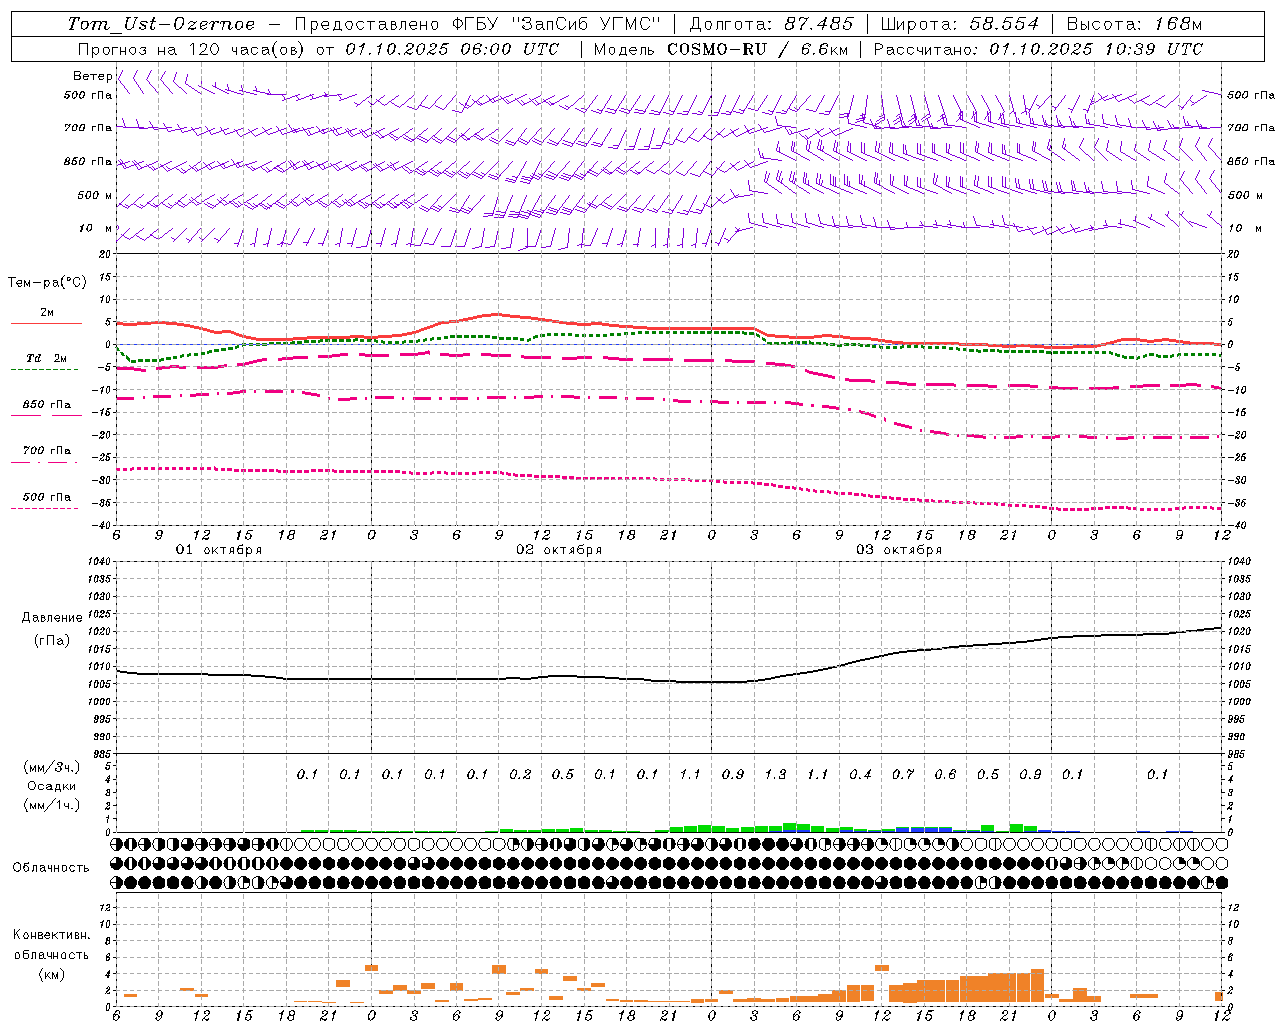Click the forecast start time 01.10.2025 06:00 UTC

(x=451, y=49)
